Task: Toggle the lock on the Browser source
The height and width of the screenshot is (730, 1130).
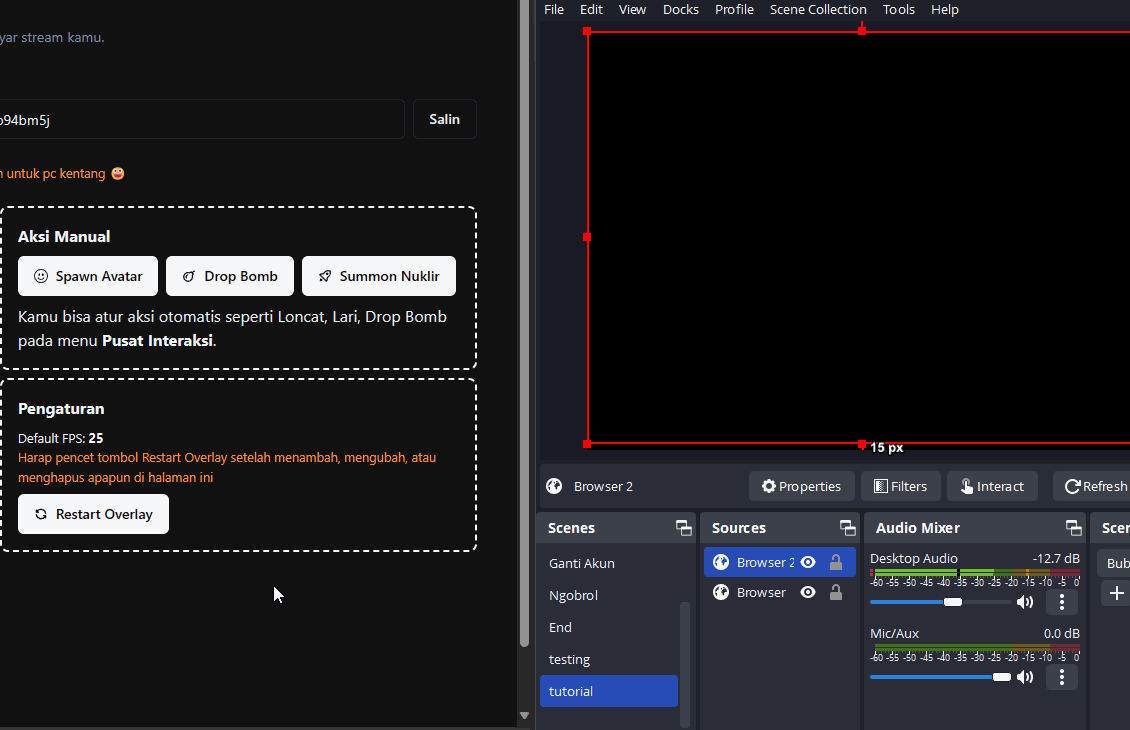Action: click(836, 592)
